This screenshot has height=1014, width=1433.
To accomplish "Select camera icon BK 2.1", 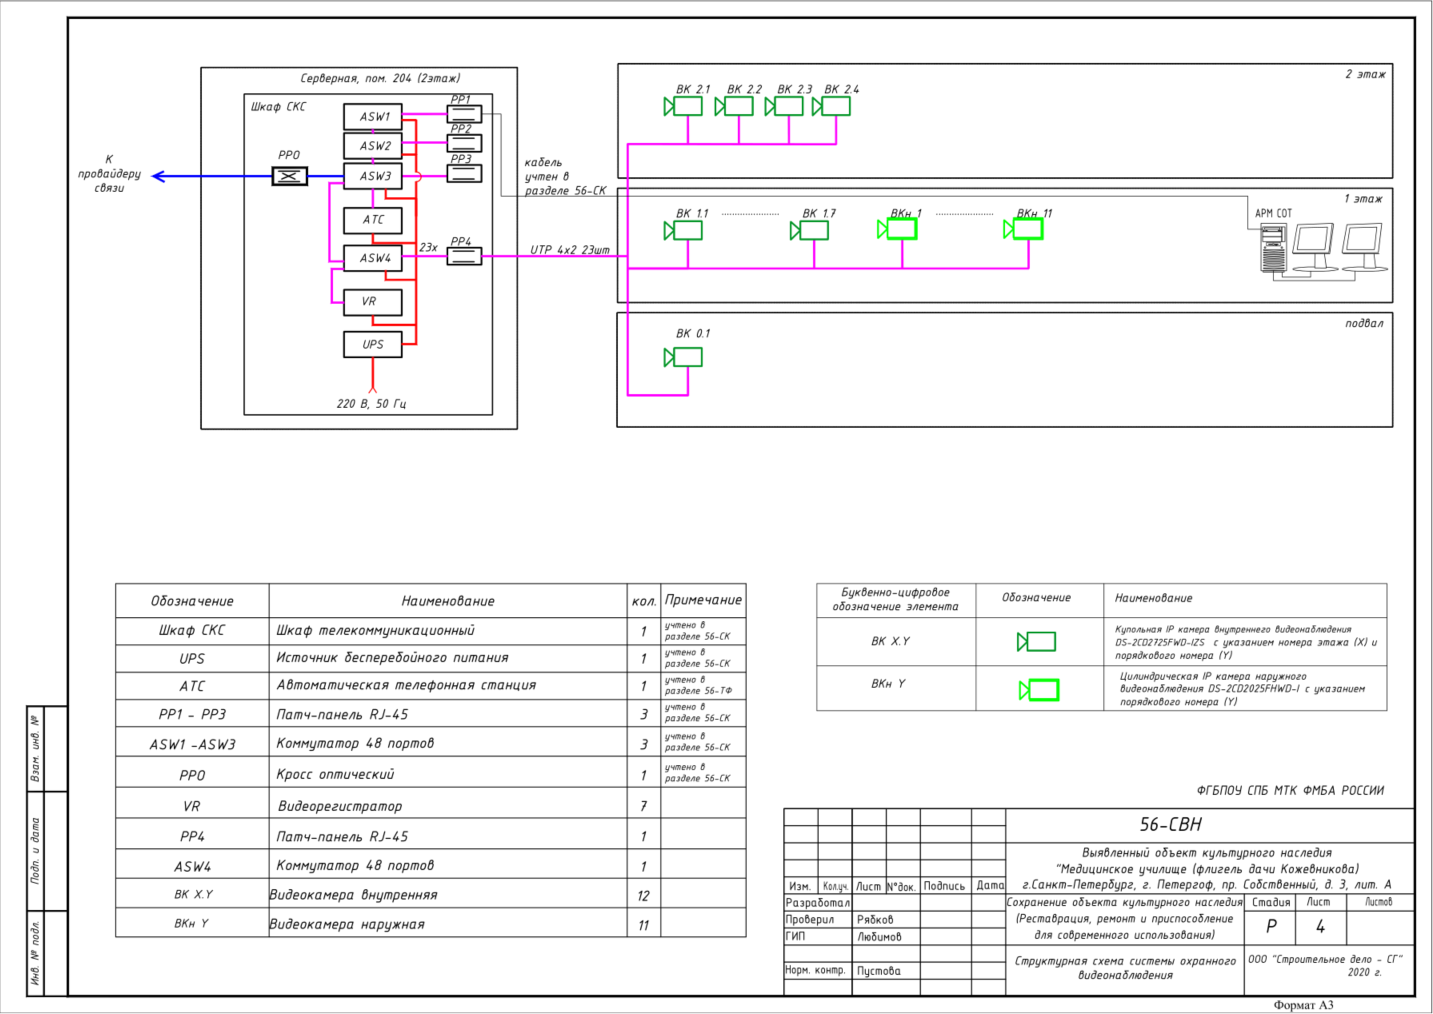I will coord(683,106).
